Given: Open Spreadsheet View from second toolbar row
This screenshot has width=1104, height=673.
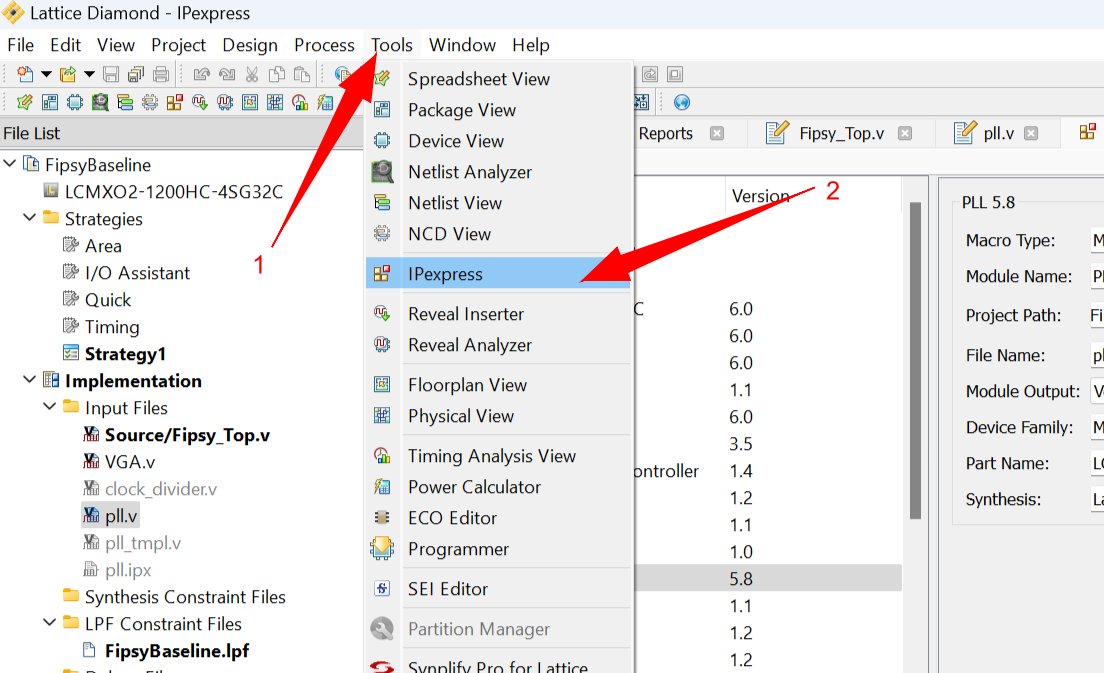Looking at the screenshot, I should click(25, 103).
